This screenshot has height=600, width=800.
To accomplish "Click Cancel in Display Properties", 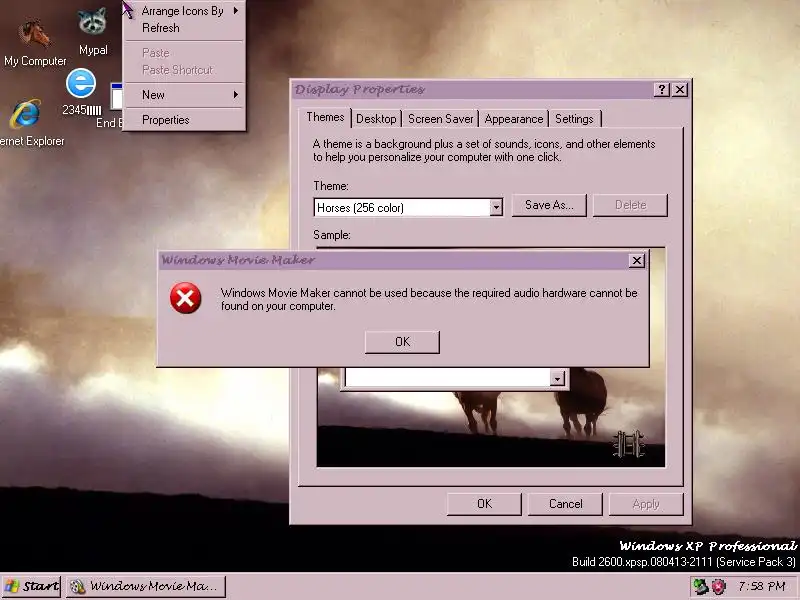I will [x=565, y=504].
